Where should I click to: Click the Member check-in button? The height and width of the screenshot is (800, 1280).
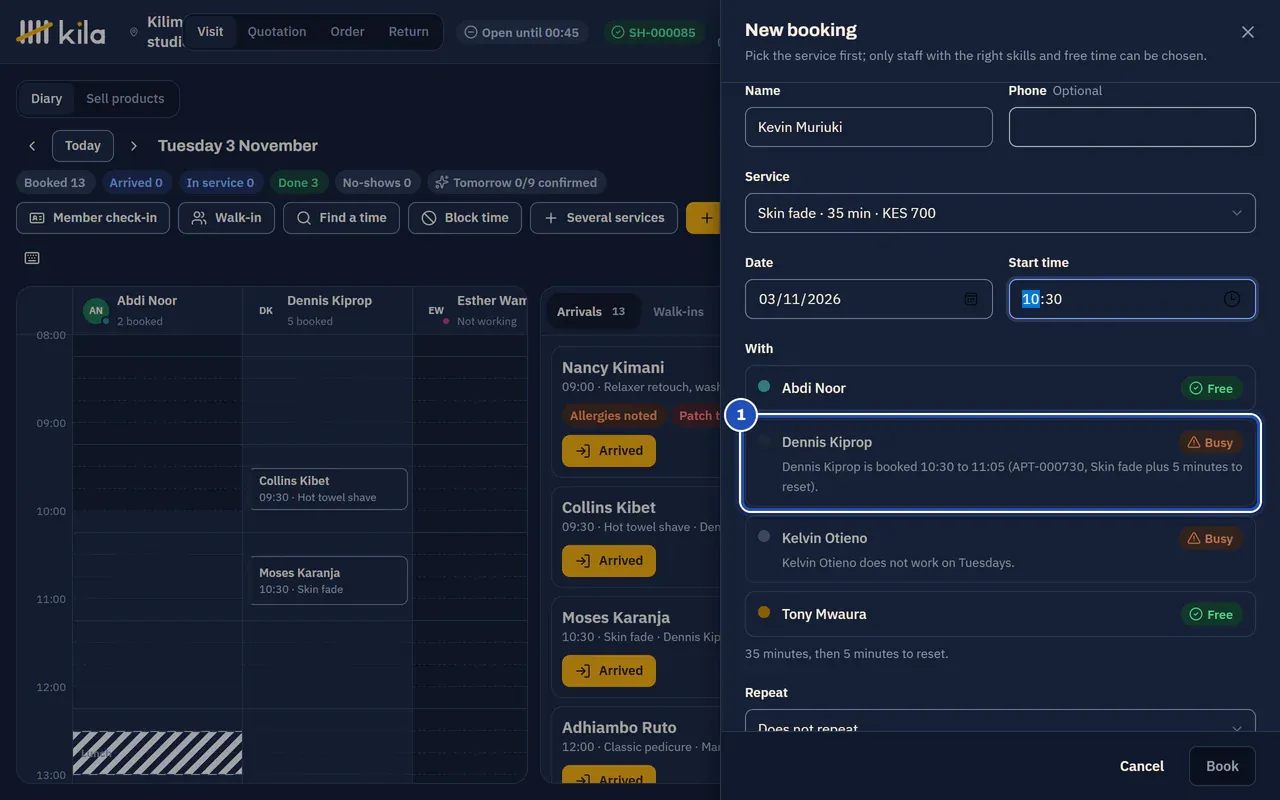93,218
